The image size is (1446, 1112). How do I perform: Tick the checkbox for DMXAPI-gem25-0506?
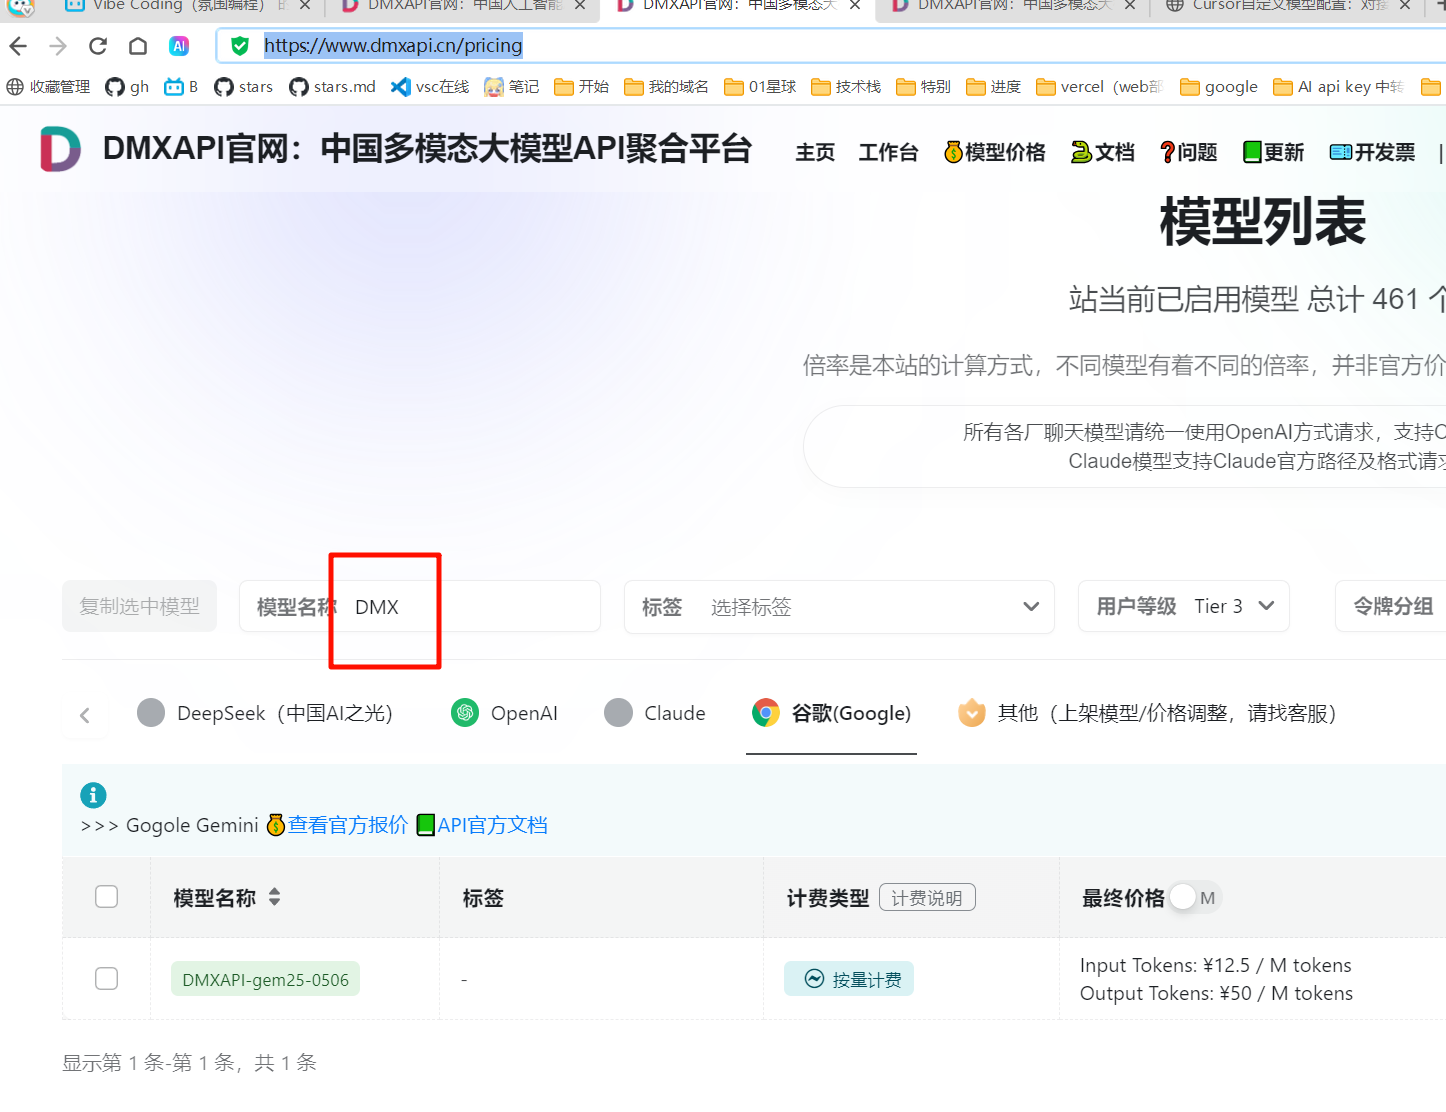(x=106, y=978)
